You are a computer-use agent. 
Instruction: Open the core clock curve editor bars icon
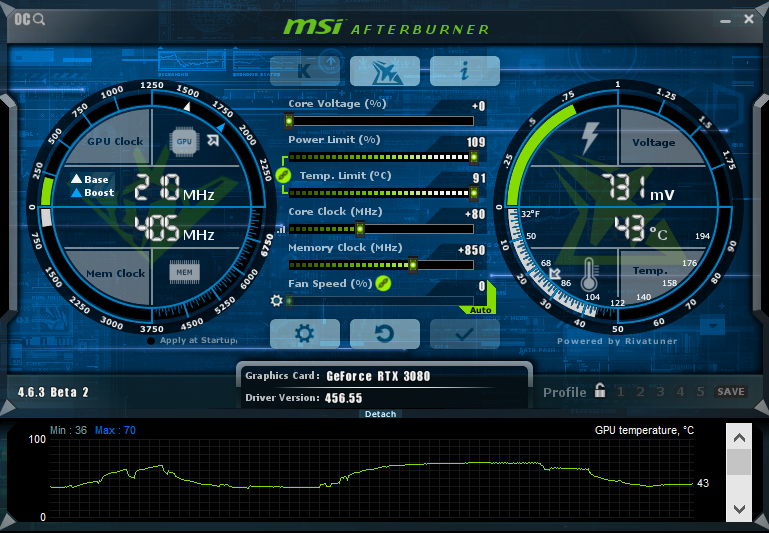click(281, 229)
